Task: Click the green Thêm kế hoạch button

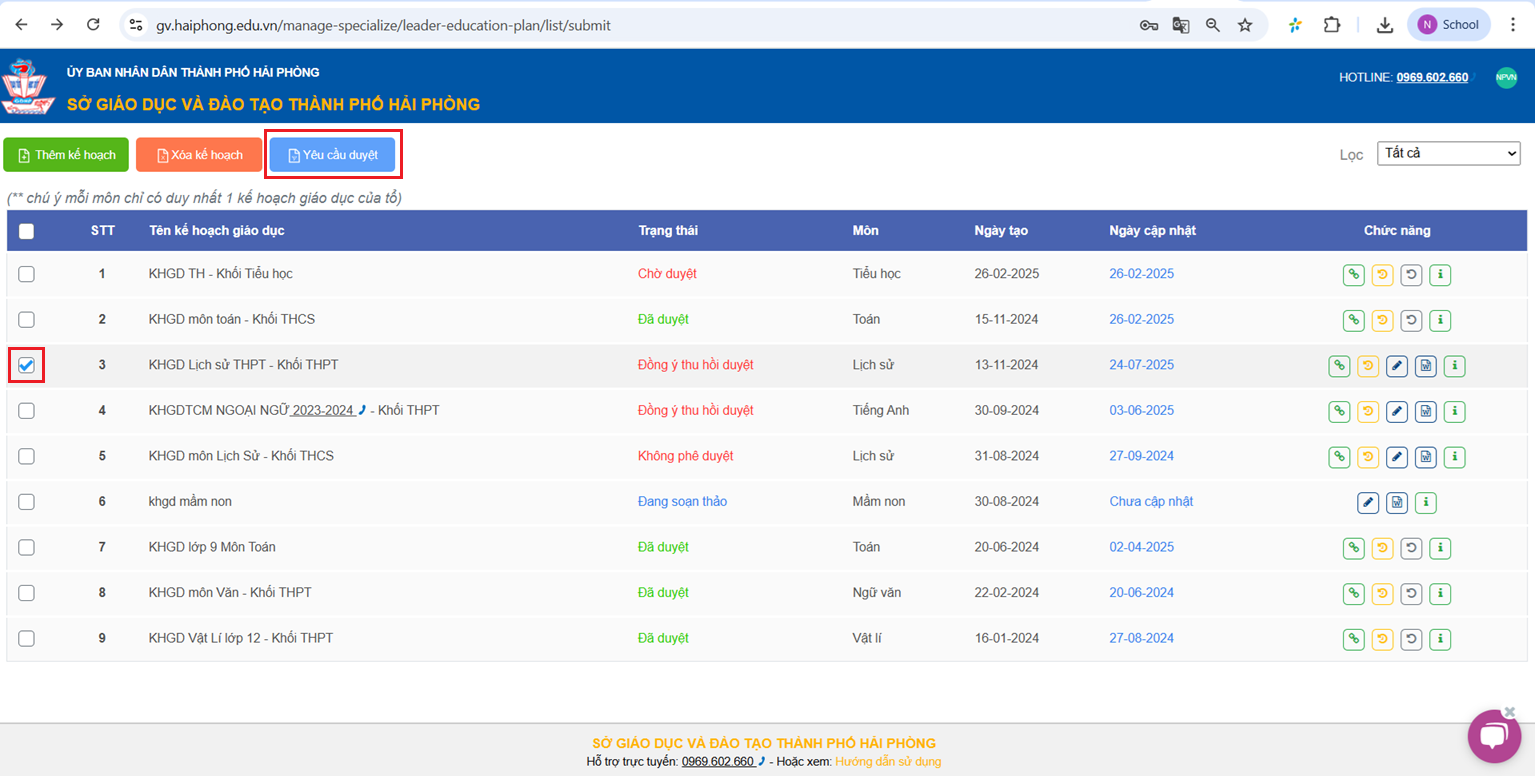Action: [x=66, y=155]
